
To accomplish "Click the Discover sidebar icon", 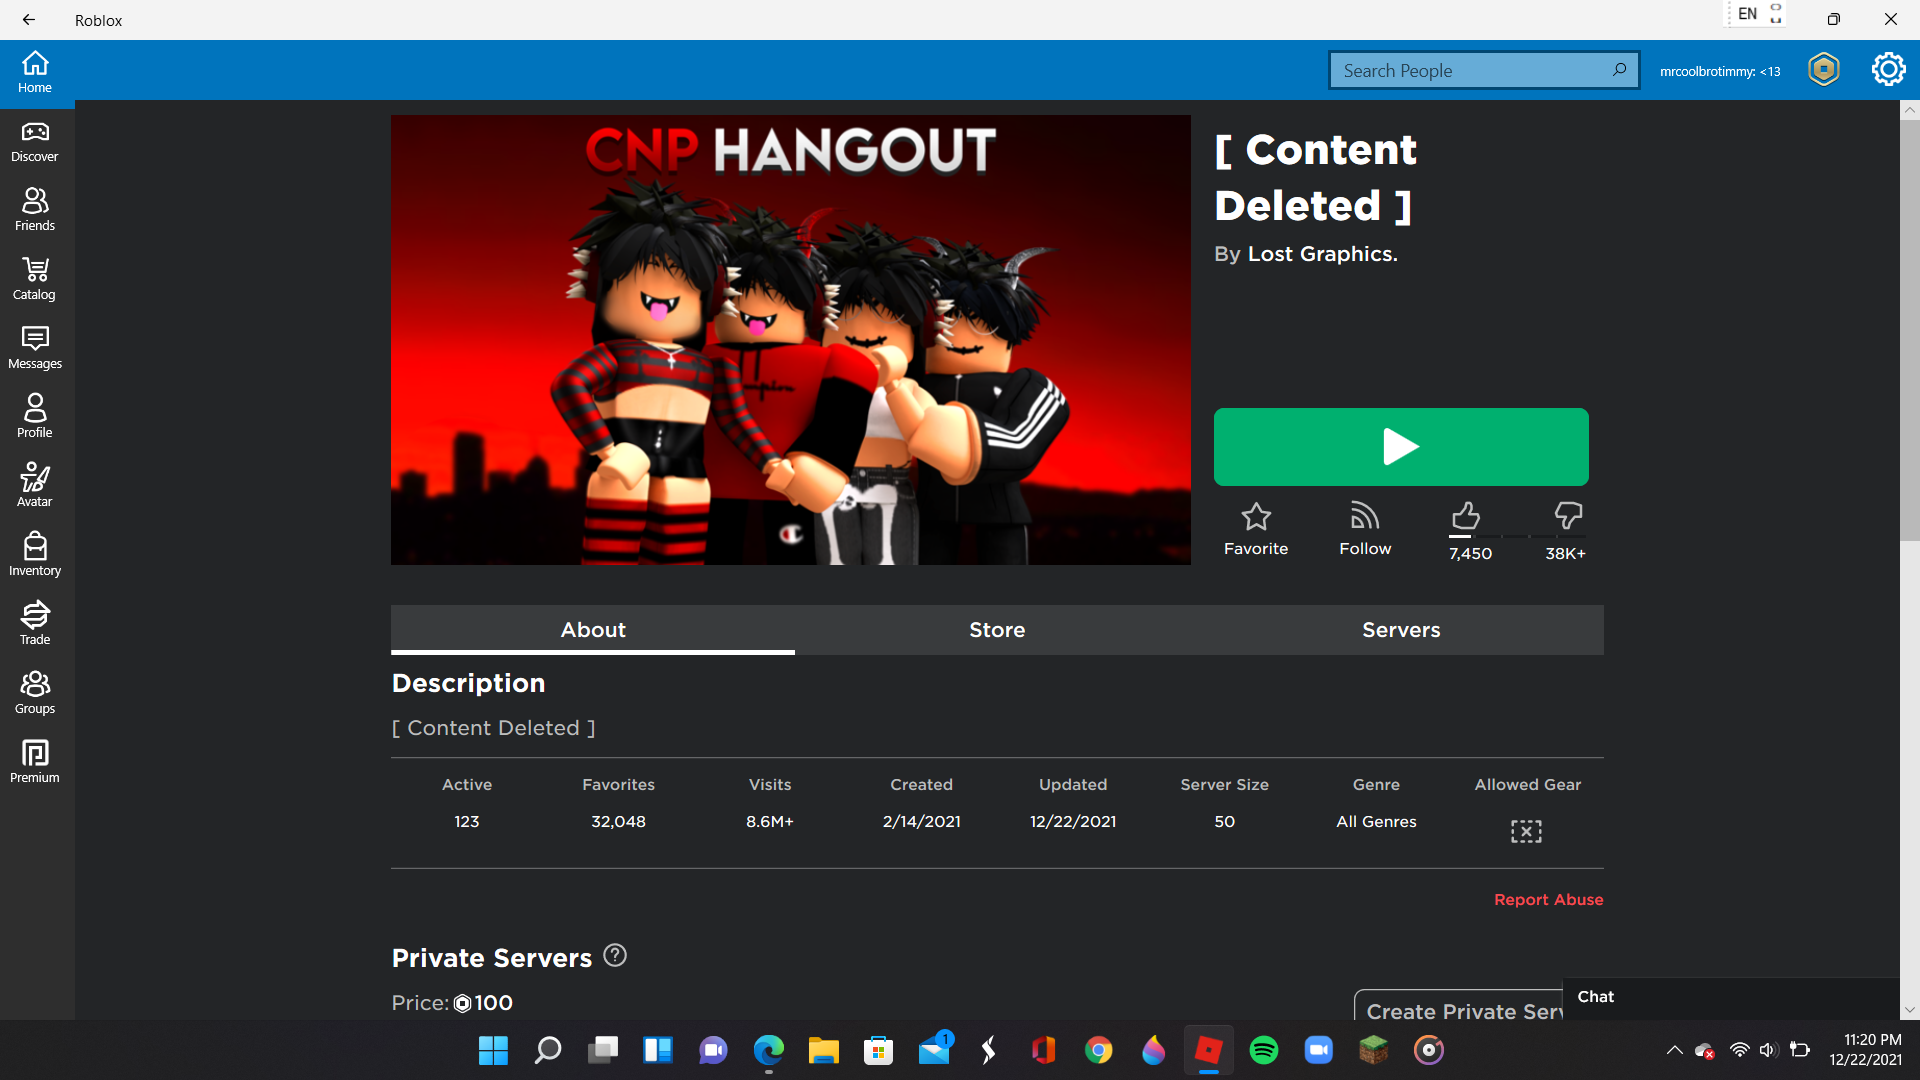I will point(34,141).
